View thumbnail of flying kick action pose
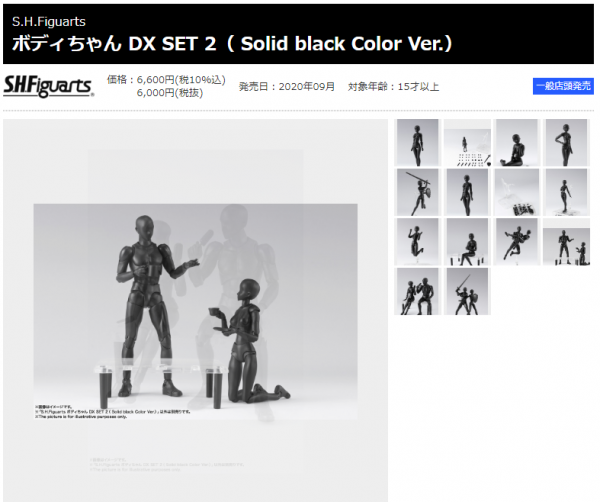Viewport: 600px width, 502px height. click(517, 242)
